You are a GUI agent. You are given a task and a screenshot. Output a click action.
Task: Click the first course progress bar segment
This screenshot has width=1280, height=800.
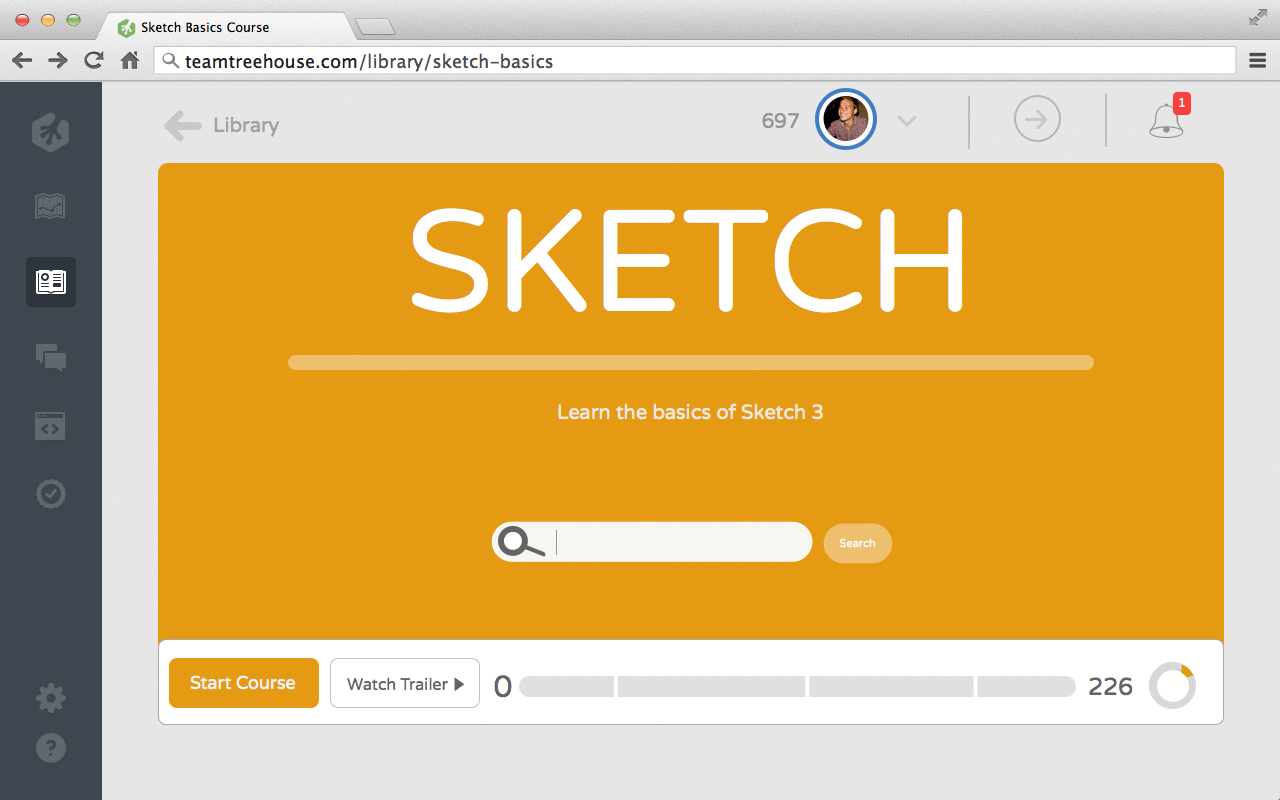coord(567,686)
